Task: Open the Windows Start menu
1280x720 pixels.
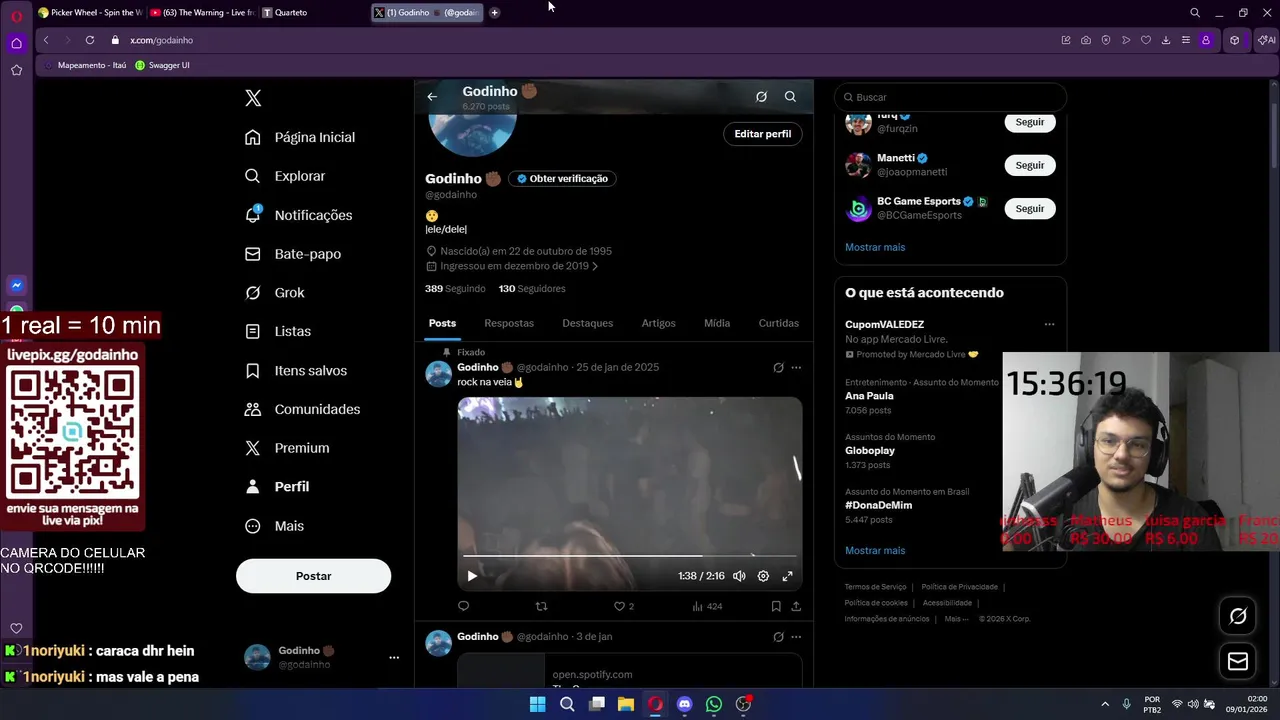Action: [x=537, y=704]
